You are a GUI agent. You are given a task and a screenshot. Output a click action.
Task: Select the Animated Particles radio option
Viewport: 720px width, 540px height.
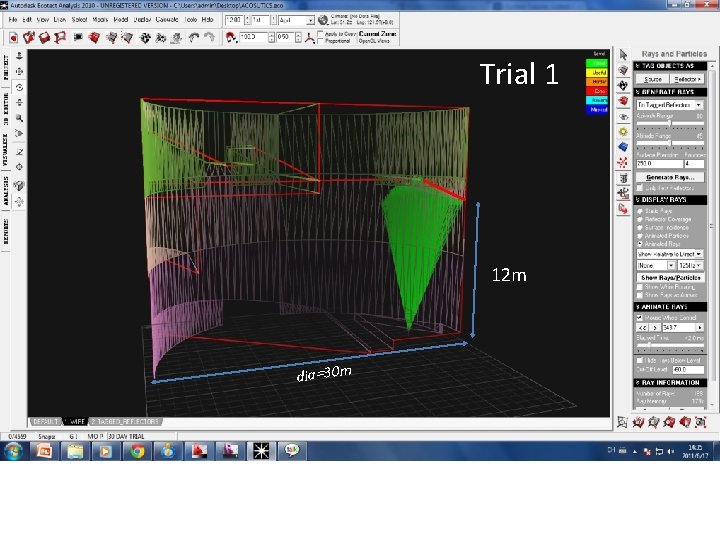pyautogui.click(x=640, y=236)
